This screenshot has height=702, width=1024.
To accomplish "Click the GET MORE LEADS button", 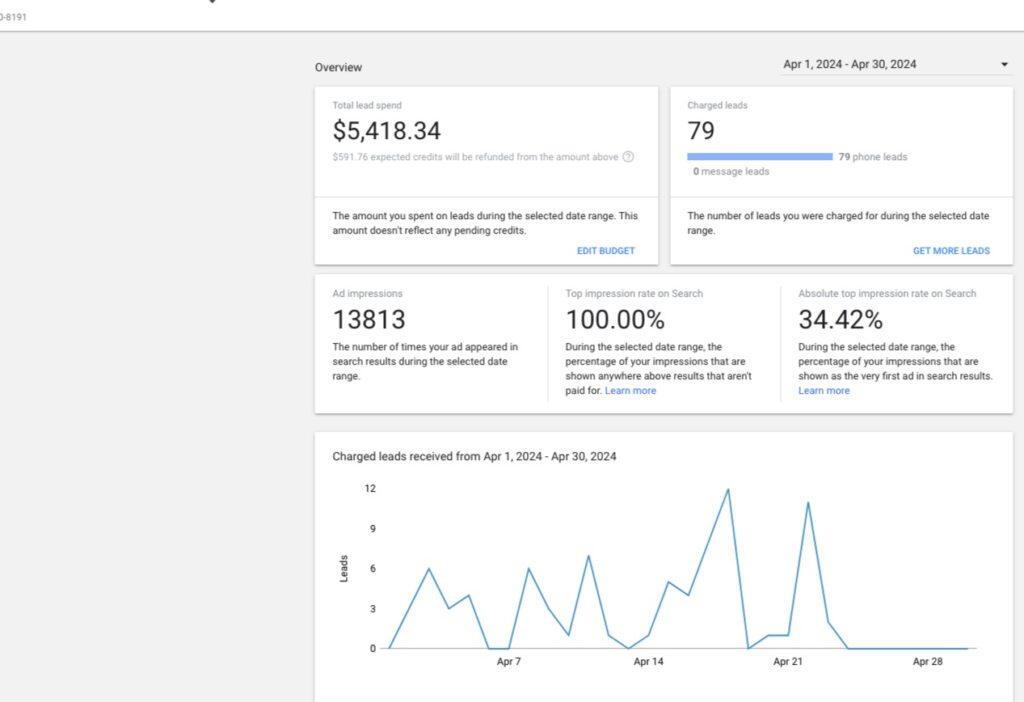I will click(x=951, y=251).
